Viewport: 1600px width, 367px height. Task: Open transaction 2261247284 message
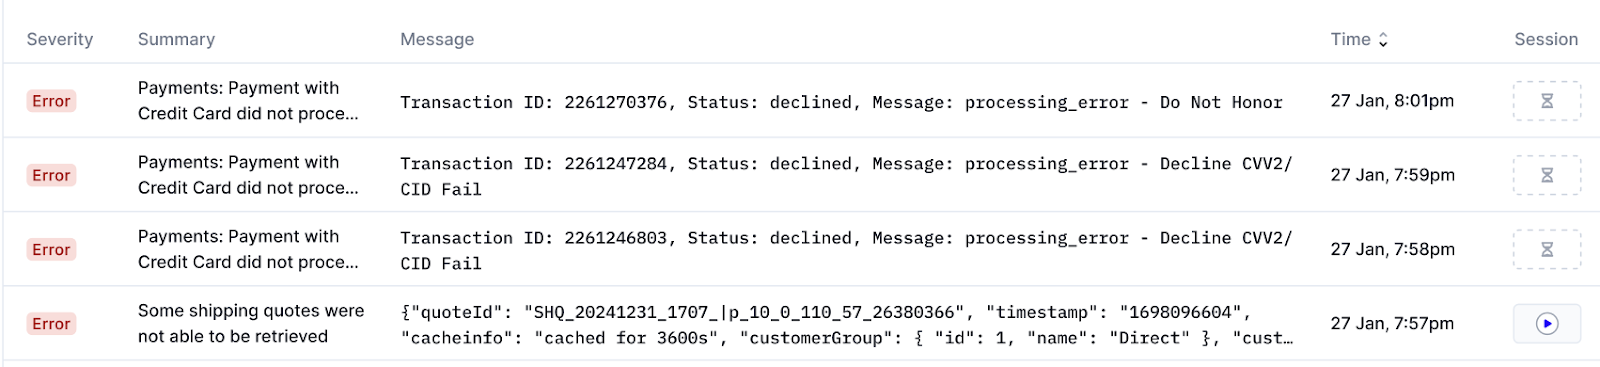click(846, 176)
